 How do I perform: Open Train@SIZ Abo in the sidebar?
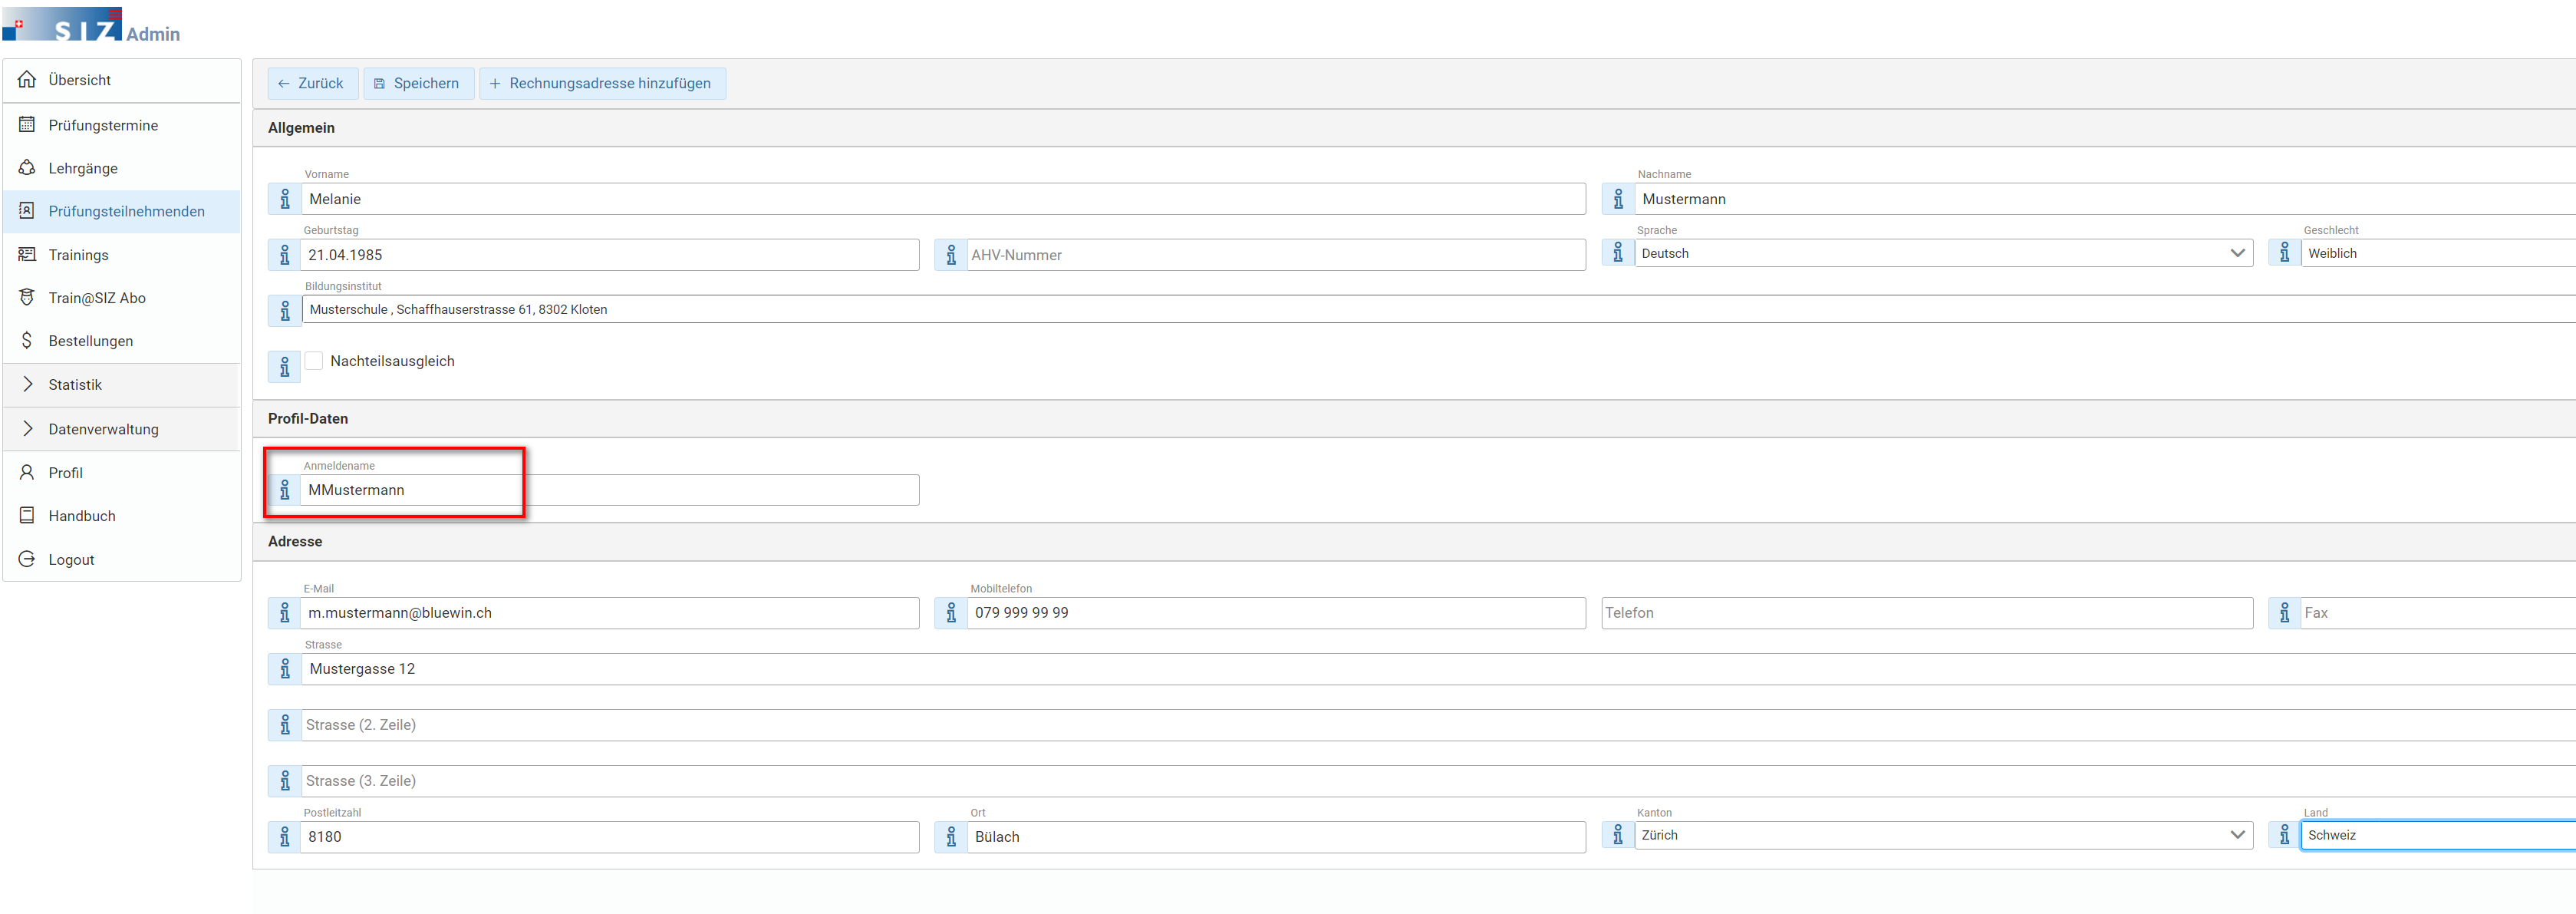pyautogui.click(x=122, y=298)
